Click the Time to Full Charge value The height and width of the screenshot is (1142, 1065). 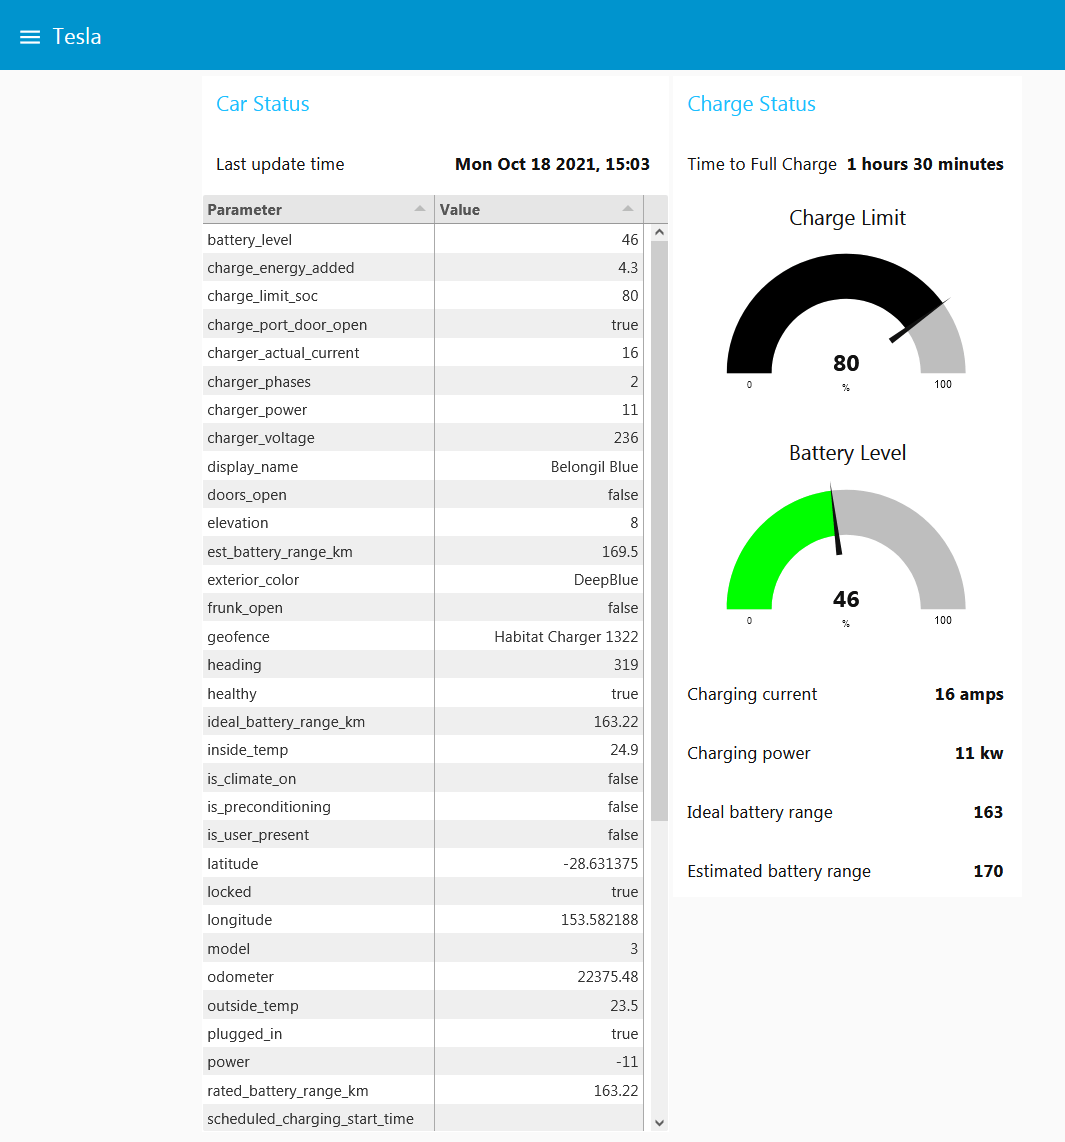[924, 164]
